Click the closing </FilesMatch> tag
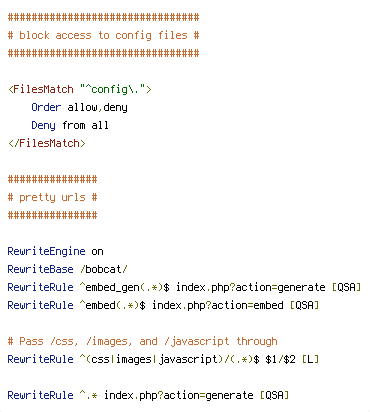 (x=47, y=143)
